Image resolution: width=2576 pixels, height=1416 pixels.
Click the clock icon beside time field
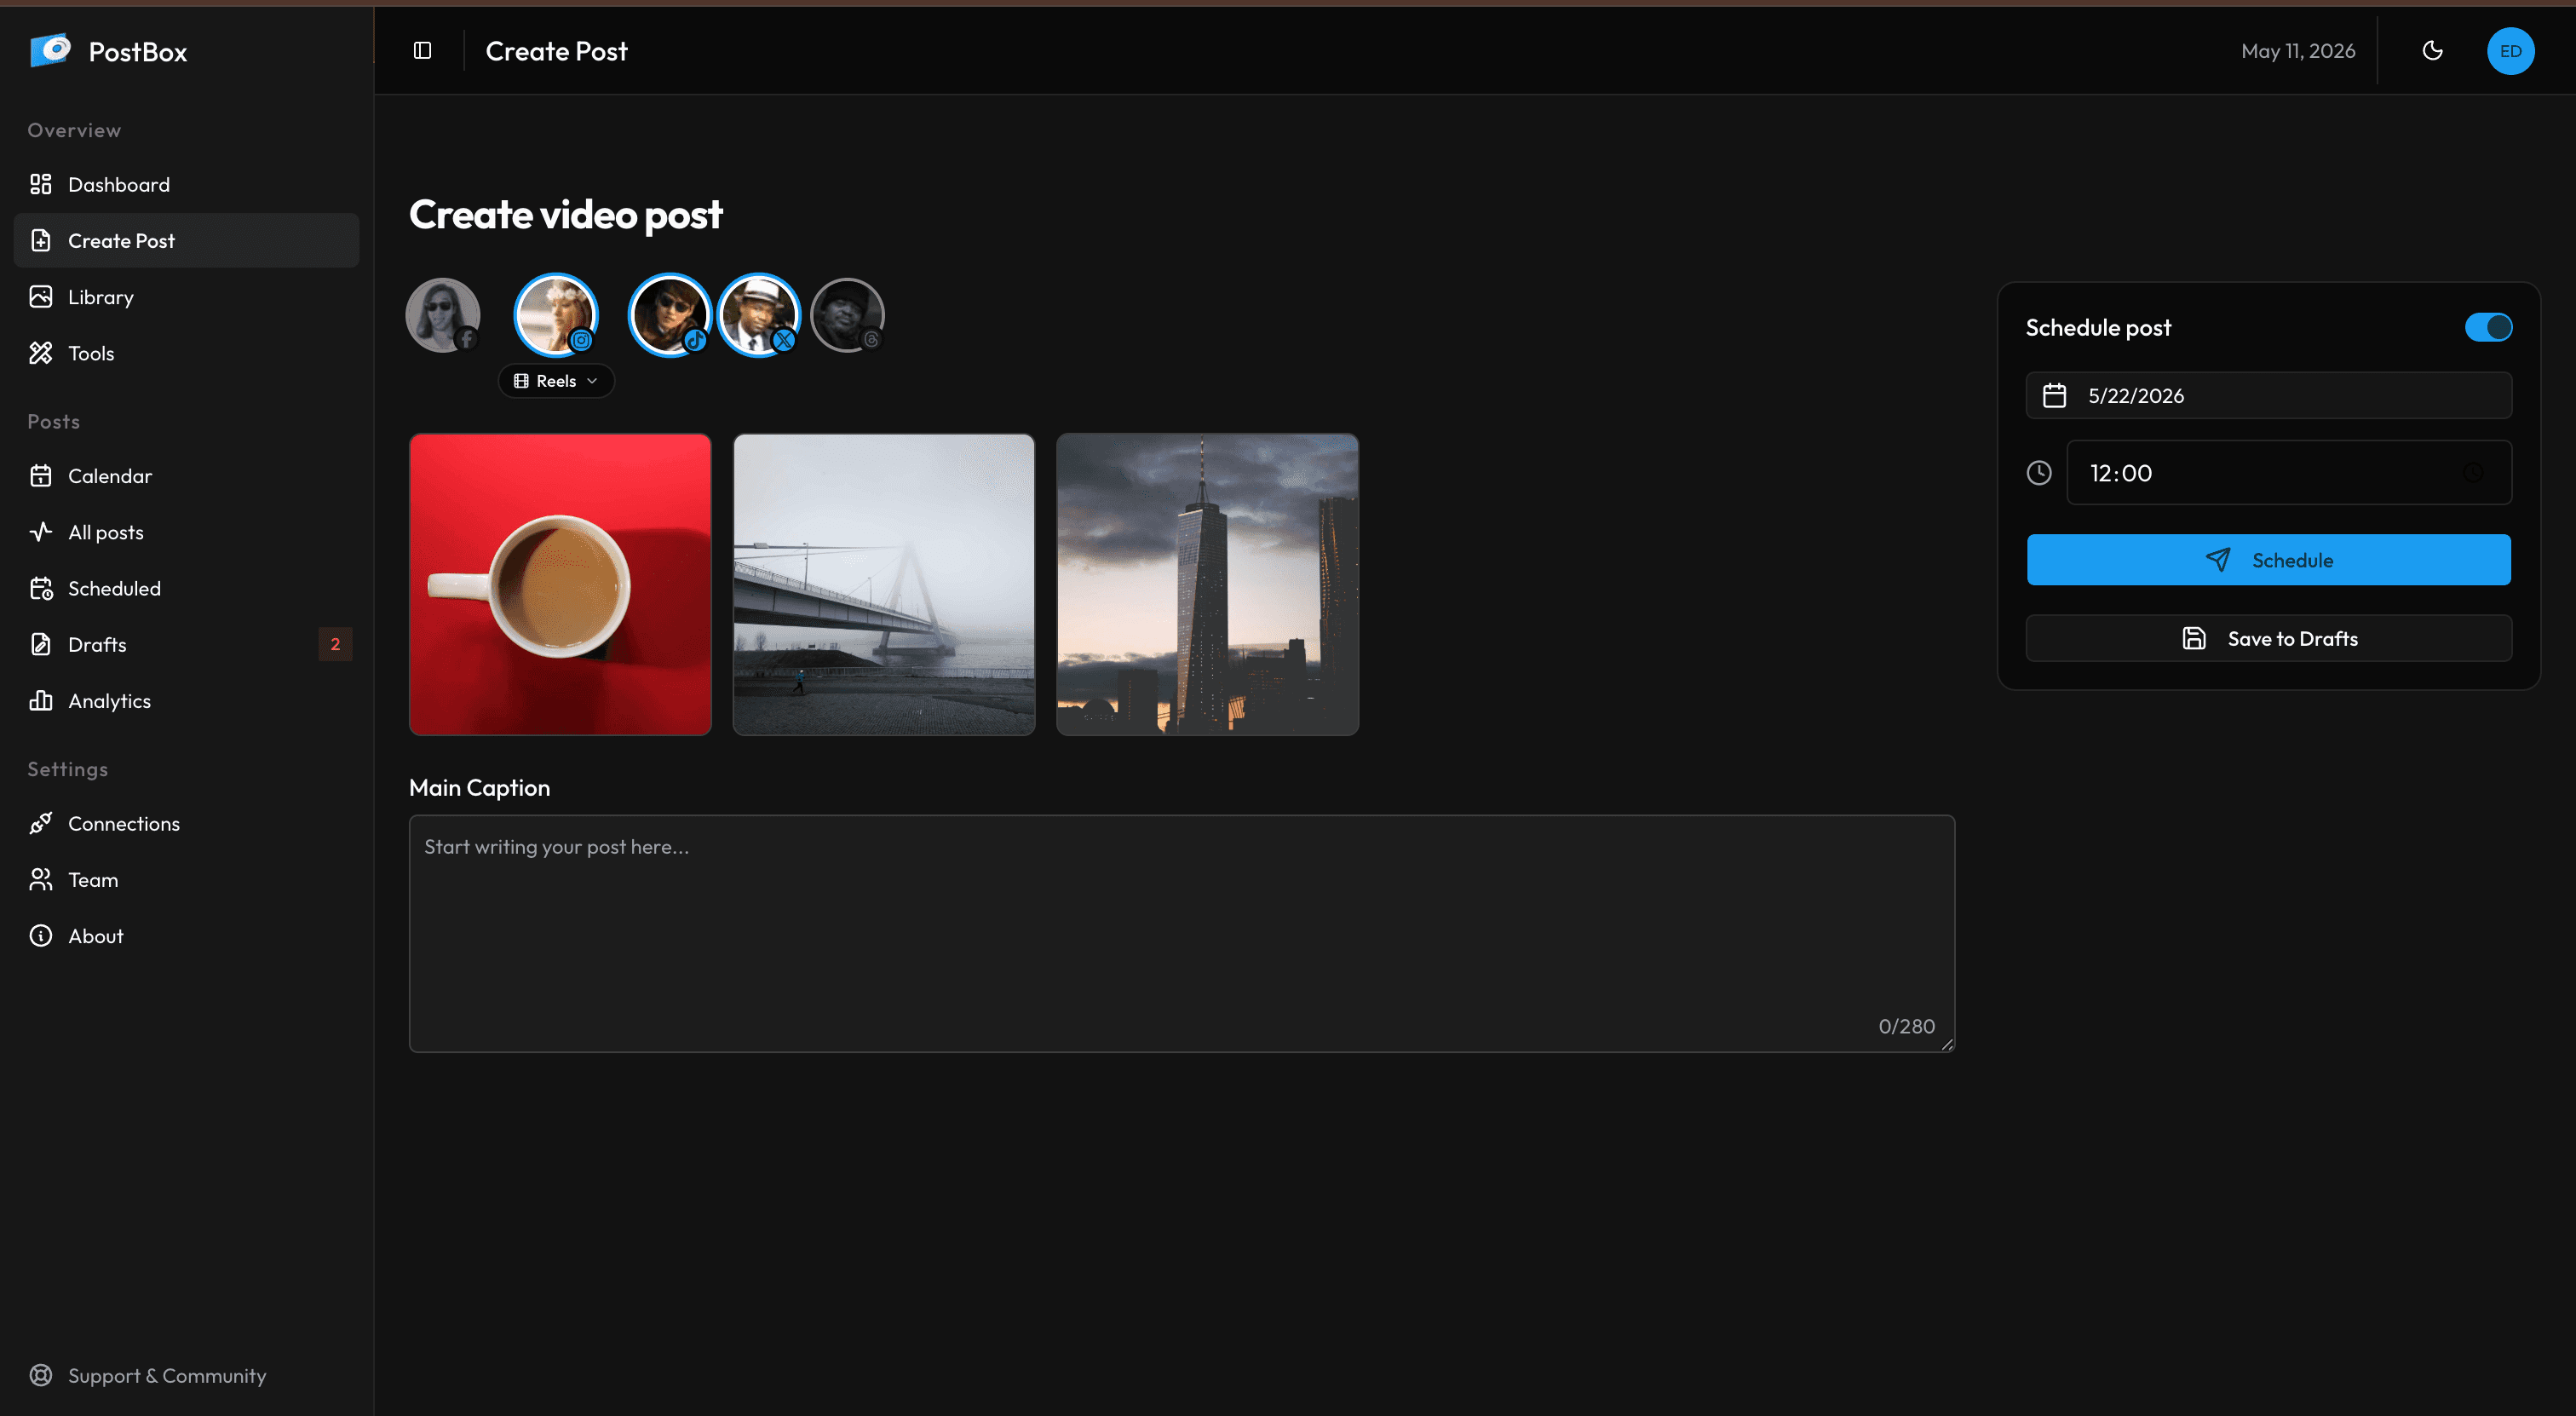2039,473
